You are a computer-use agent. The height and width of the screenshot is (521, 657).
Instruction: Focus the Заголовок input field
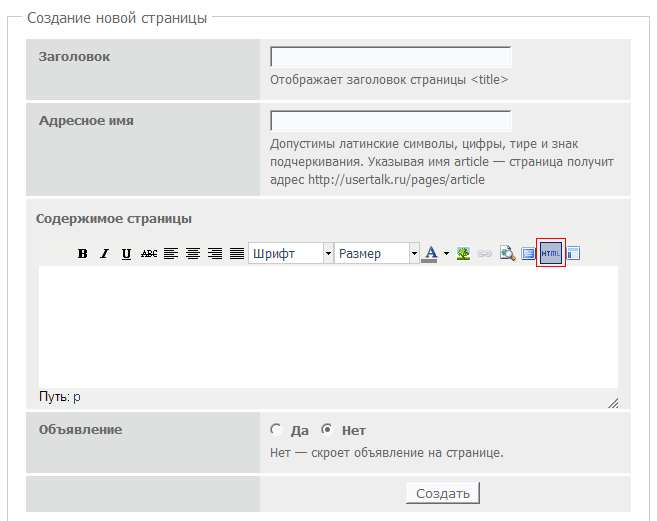(x=391, y=57)
